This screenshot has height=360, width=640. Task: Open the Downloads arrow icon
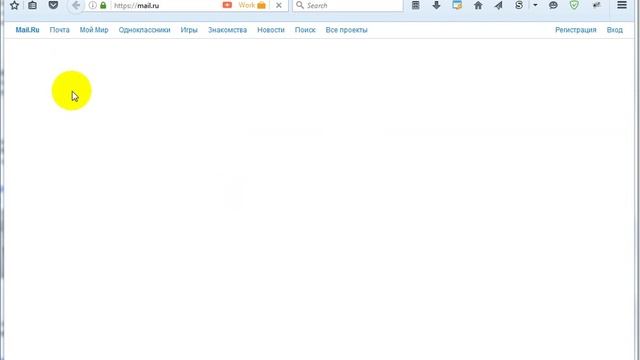tap(436, 5)
